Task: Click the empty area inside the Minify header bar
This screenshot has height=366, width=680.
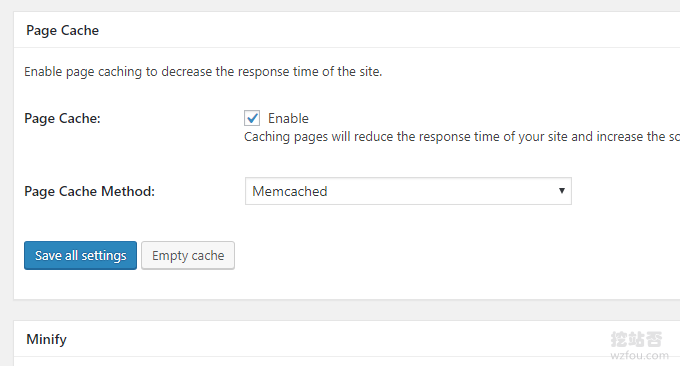Action: (338, 339)
